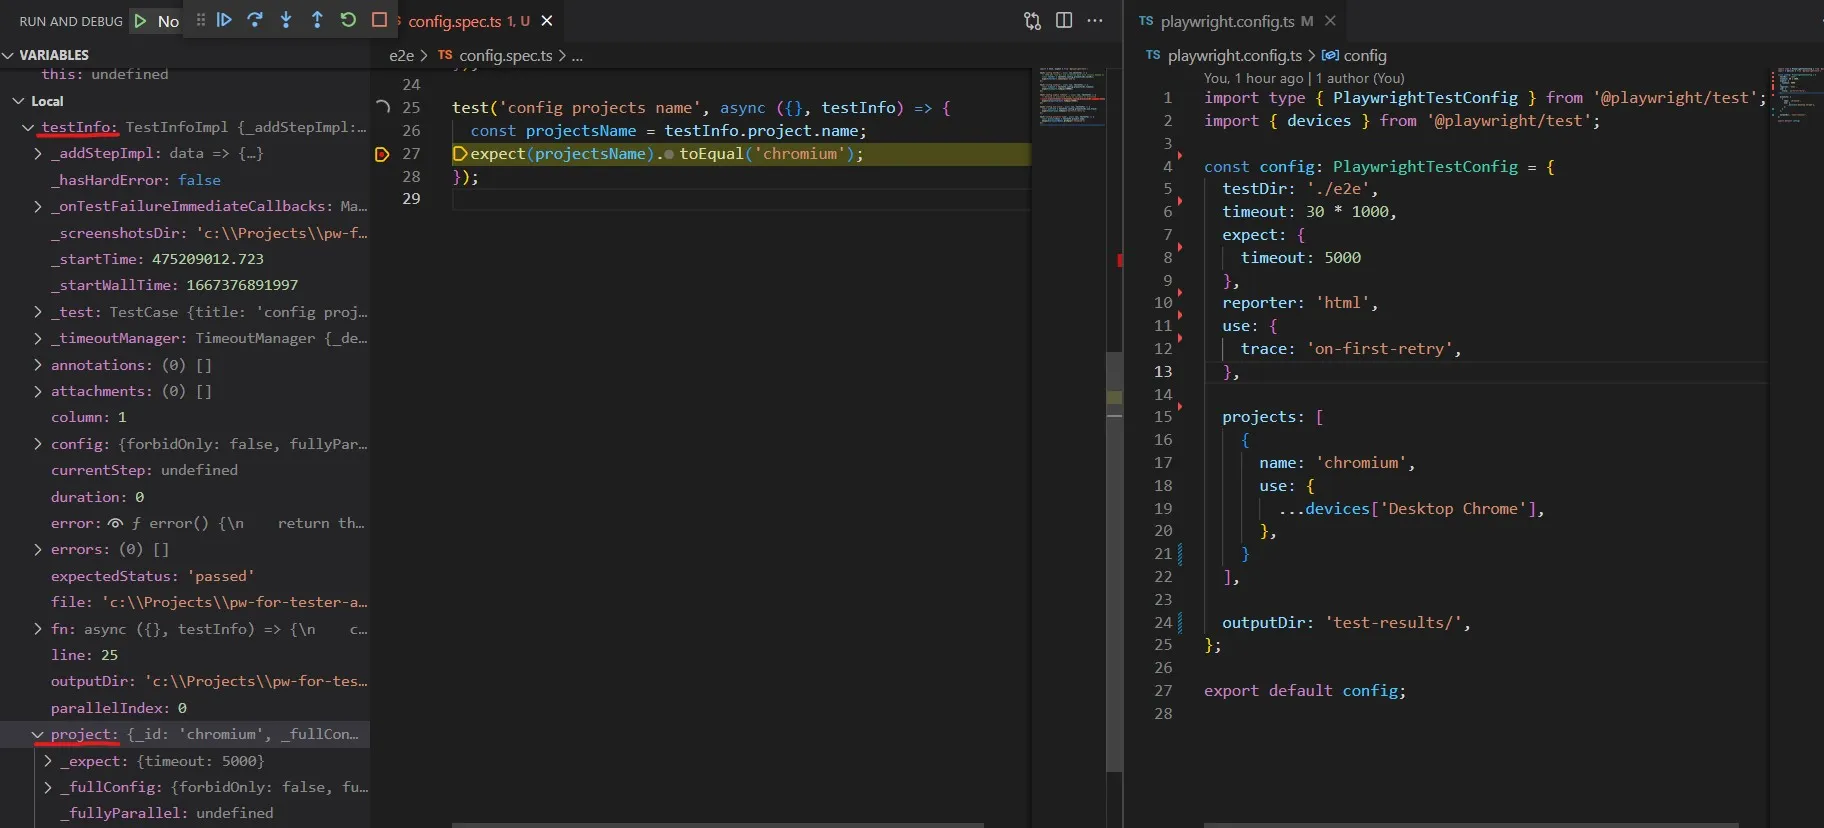Restart the debugging session
Screen dimensions: 1824x828
click(348, 20)
